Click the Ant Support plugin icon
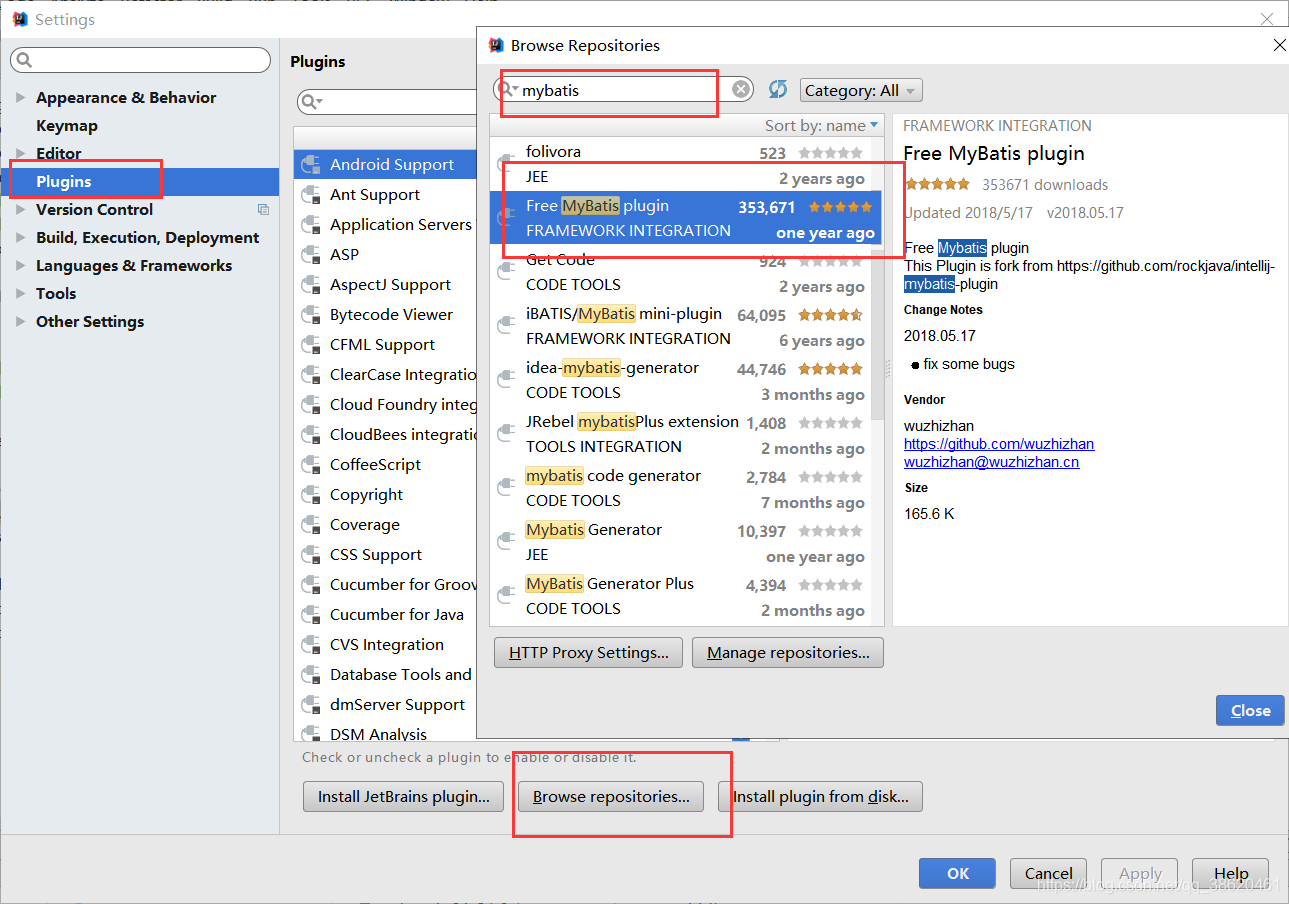Screen dimensions: 1289x904 pos(311,195)
